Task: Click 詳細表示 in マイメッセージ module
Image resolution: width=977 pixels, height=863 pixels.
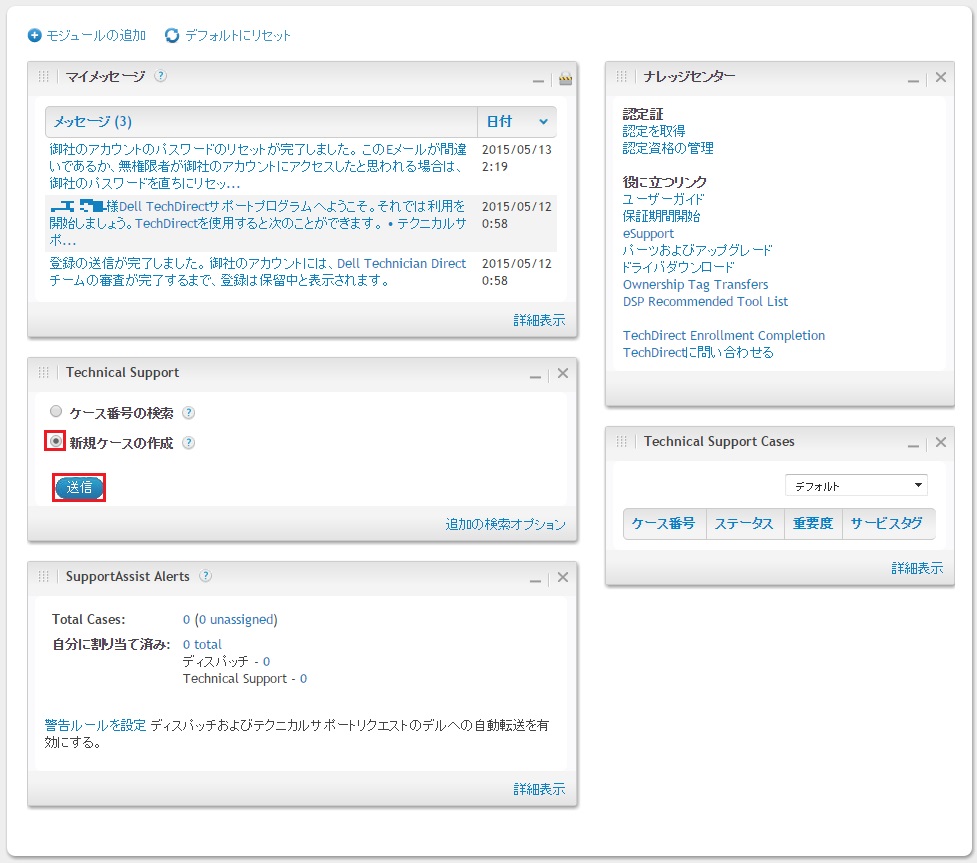Action: pyautogui.click(x=539, y=320)
